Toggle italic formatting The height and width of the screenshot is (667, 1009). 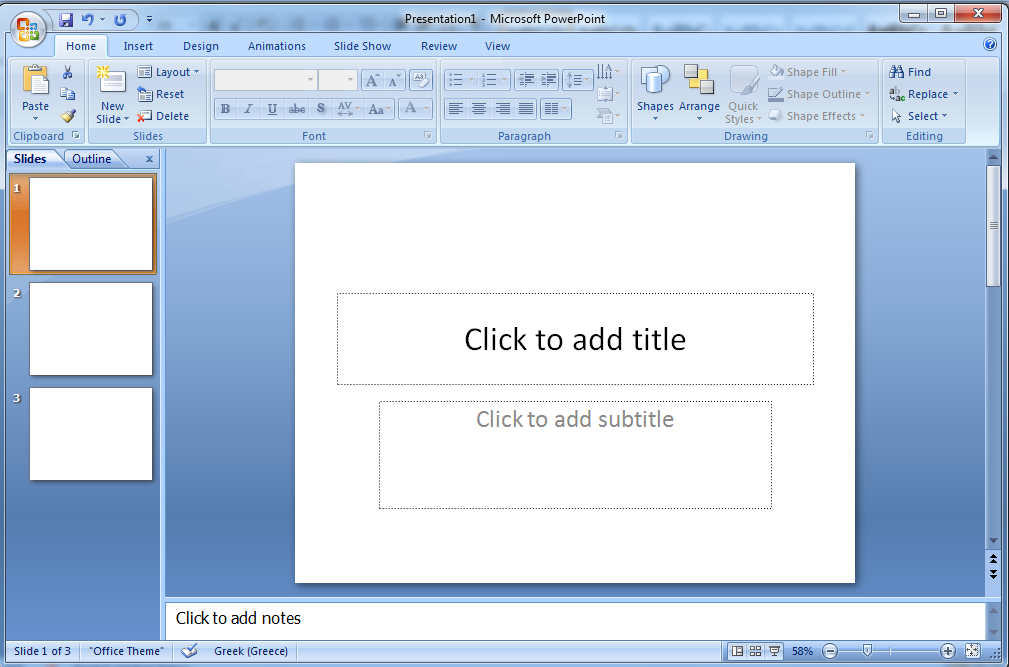[x=248, y=109]
